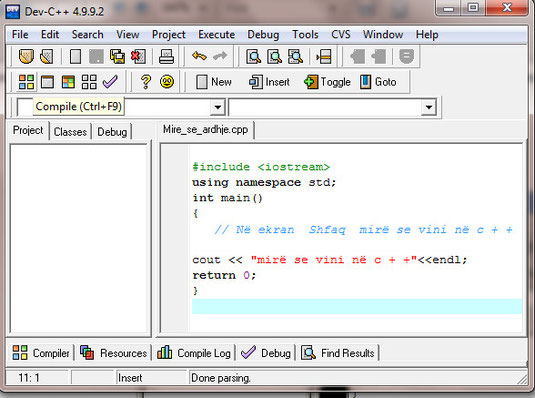Click the Replace magnifier icon
Screen dimensions: 535x398
(275, 56)
